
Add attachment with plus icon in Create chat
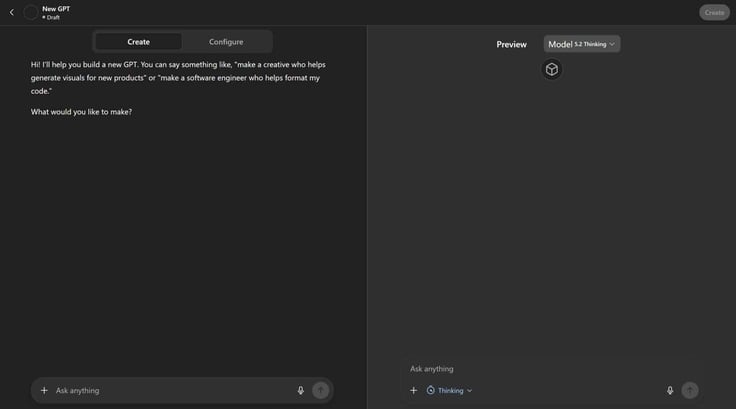click(x=44, y=390)
